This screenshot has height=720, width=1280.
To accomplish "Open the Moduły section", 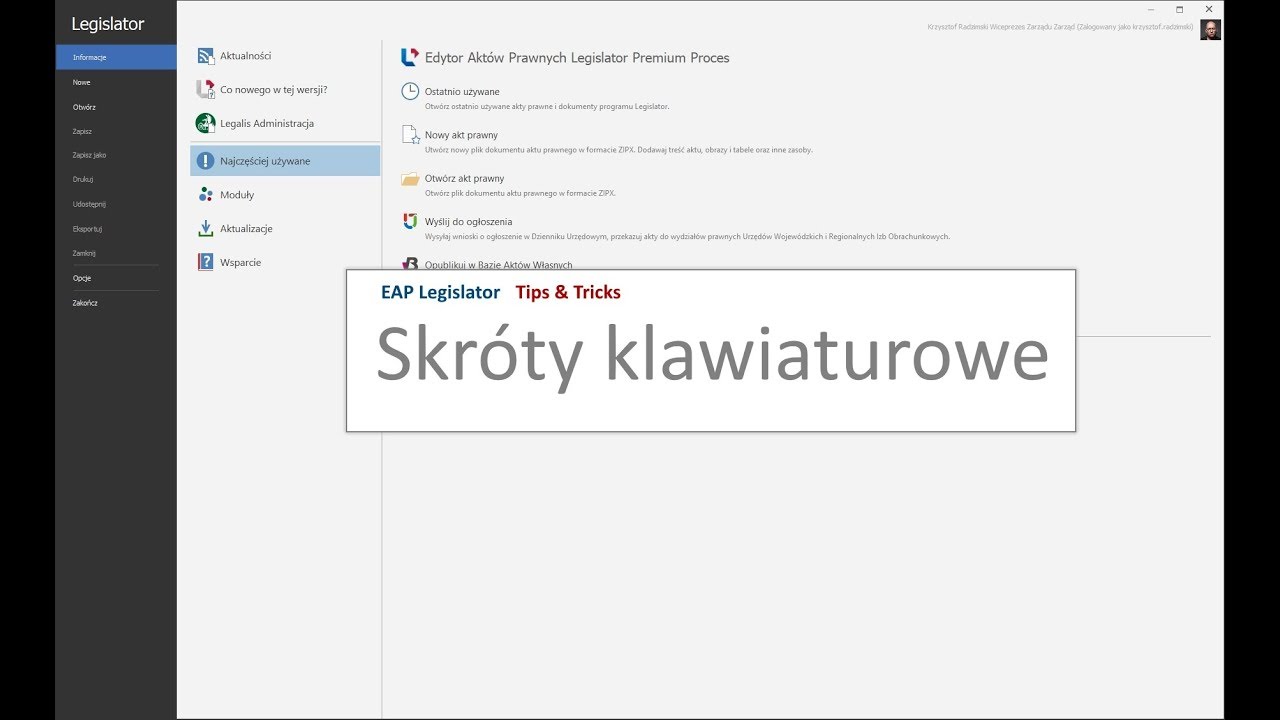I will tap(285, 195).
